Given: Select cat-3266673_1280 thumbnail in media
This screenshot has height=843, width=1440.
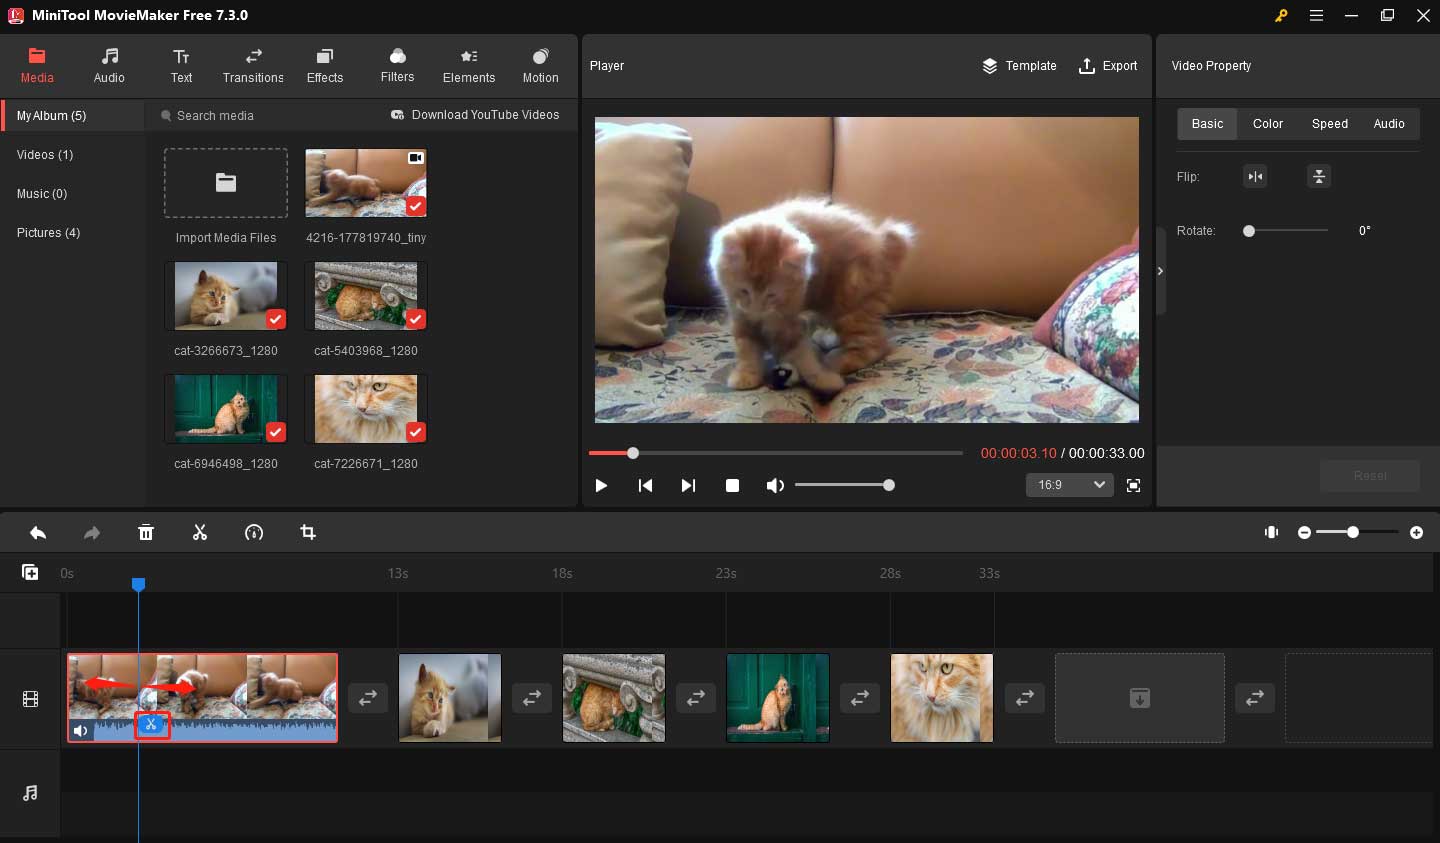Looking at the screenshot, I should tap(226, 296).
